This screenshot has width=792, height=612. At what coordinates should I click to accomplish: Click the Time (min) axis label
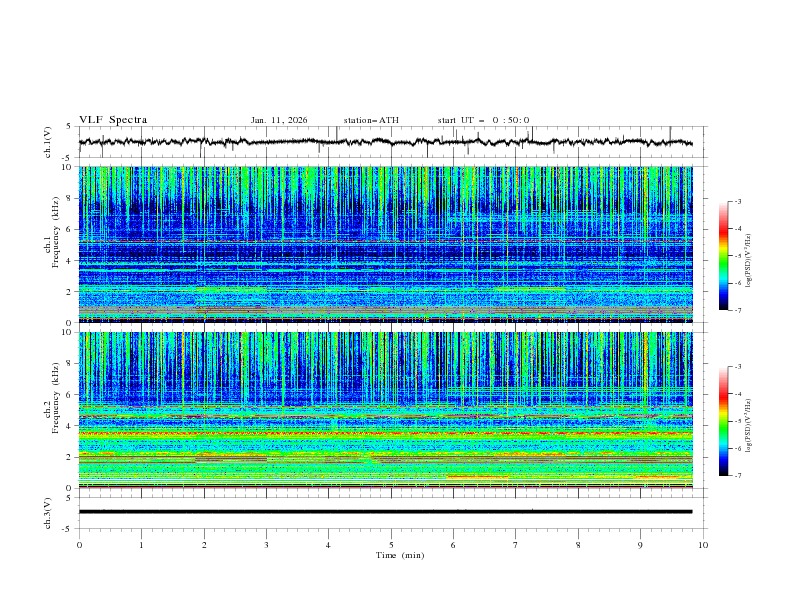[399, 555]
